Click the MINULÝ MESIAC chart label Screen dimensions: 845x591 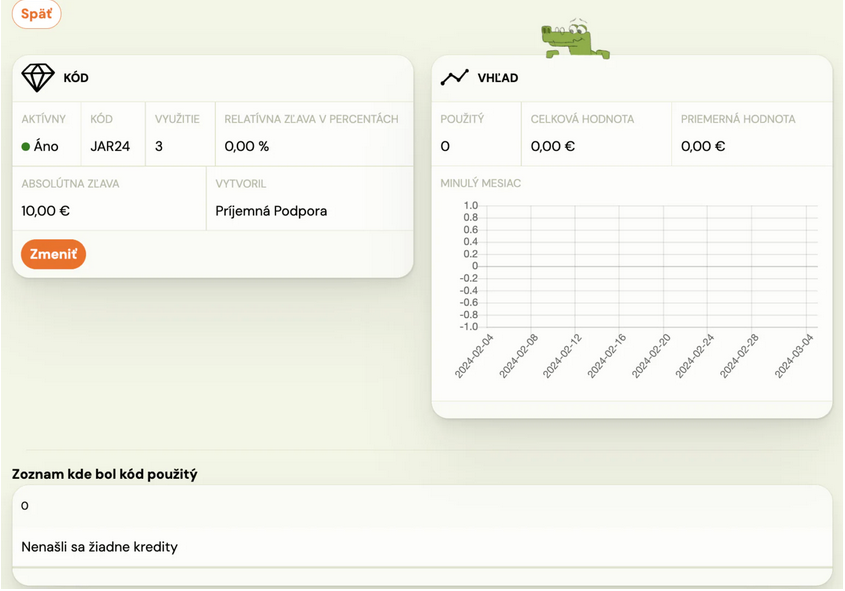pyautogui.click(x=481, y=183)
